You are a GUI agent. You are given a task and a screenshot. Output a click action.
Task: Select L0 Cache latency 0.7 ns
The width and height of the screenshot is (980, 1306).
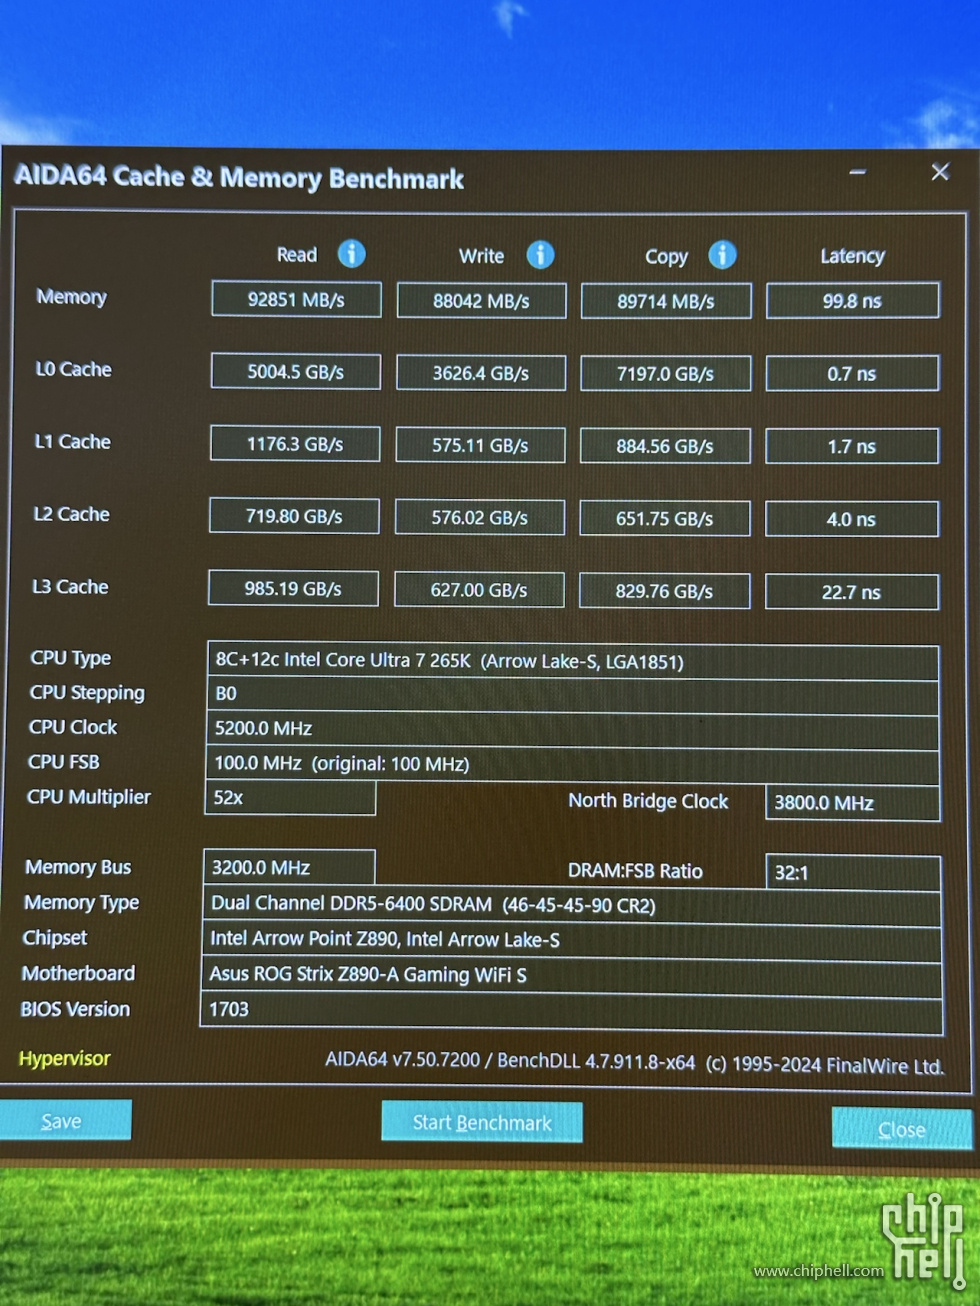(852, 374)
